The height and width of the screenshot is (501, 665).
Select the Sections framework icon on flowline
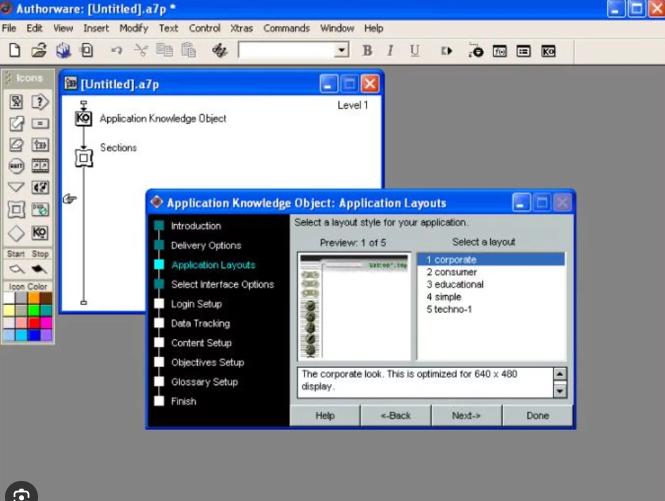[x=84, y=158]
